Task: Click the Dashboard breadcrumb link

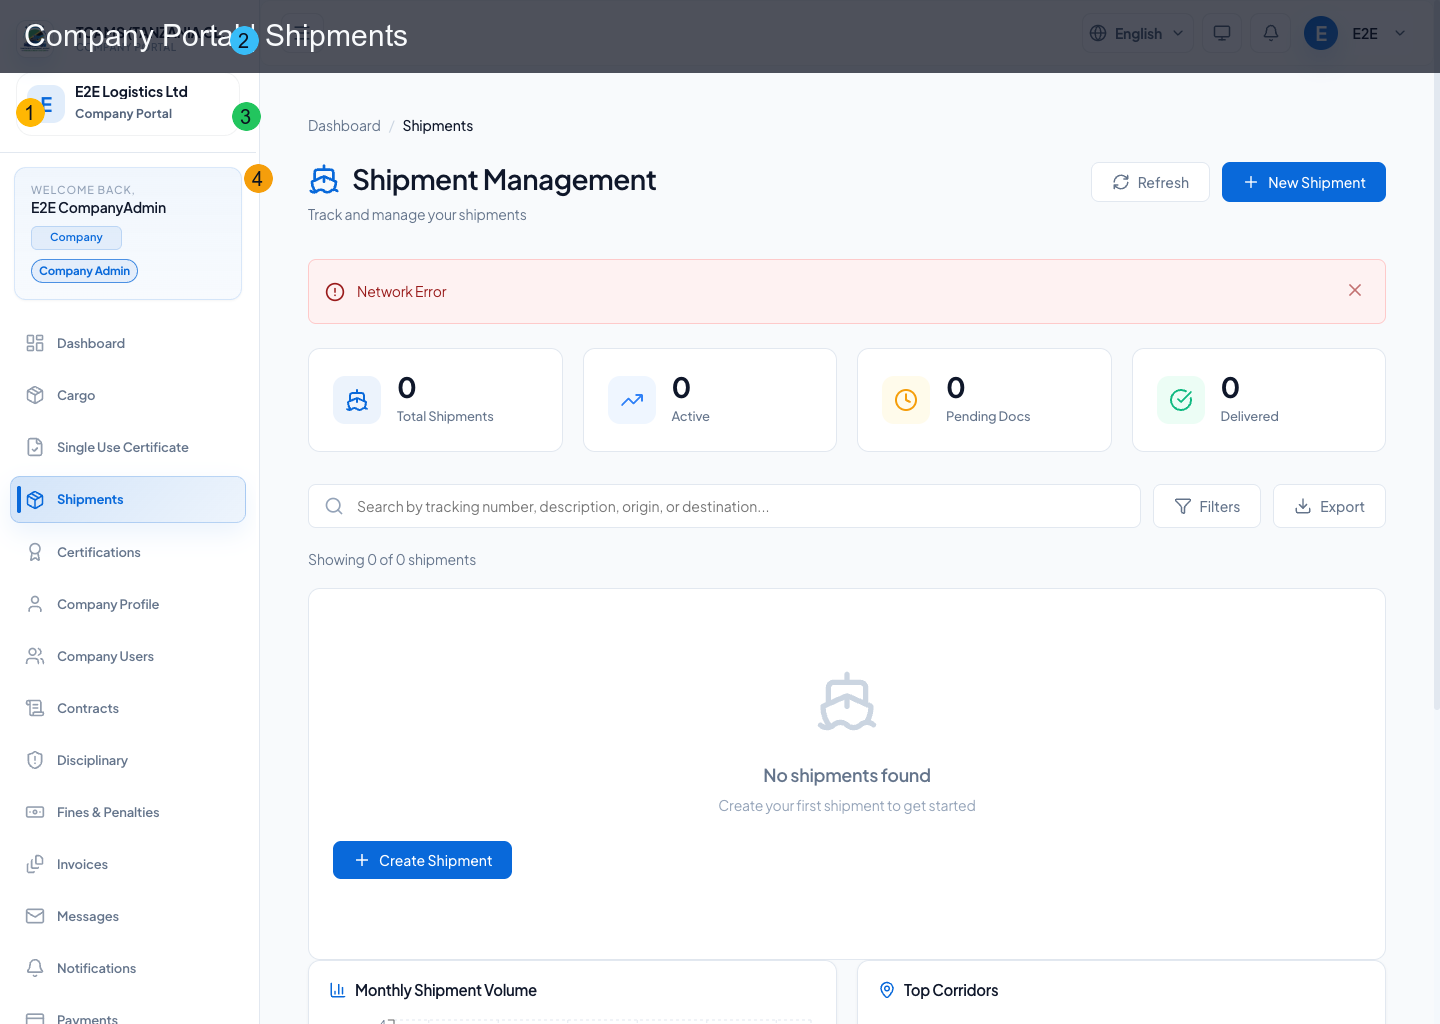Action: 344,126
